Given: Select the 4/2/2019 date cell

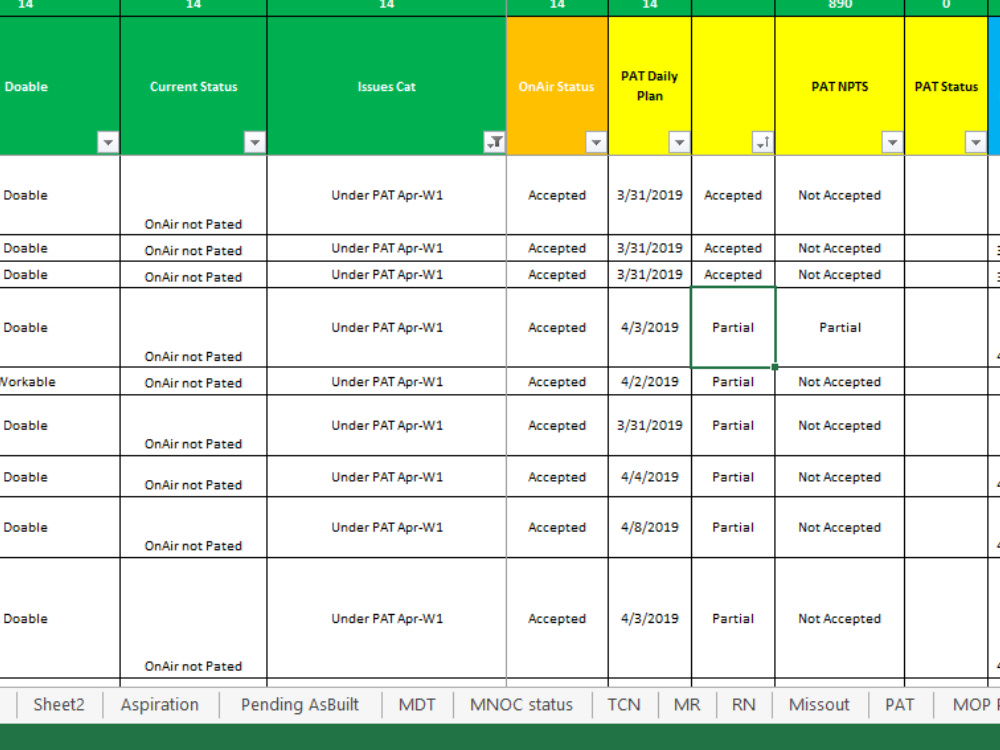Looking at the screenshot, I should coord(650,381).
